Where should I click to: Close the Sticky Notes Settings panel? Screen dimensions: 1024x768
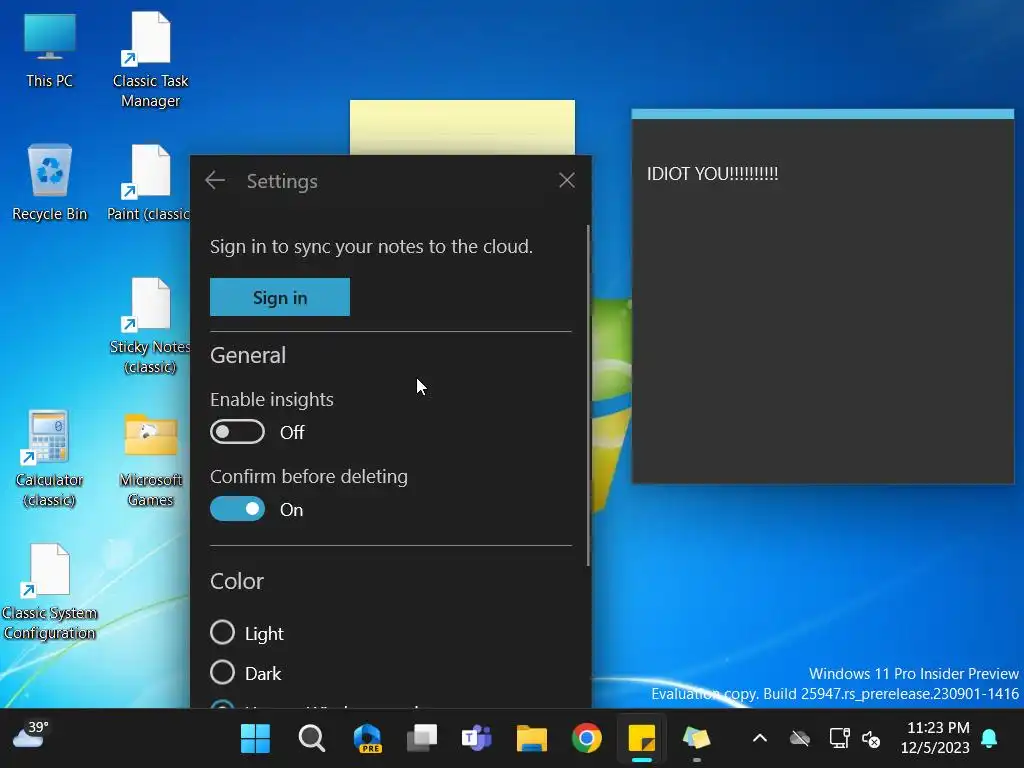[x=567, y=180]
